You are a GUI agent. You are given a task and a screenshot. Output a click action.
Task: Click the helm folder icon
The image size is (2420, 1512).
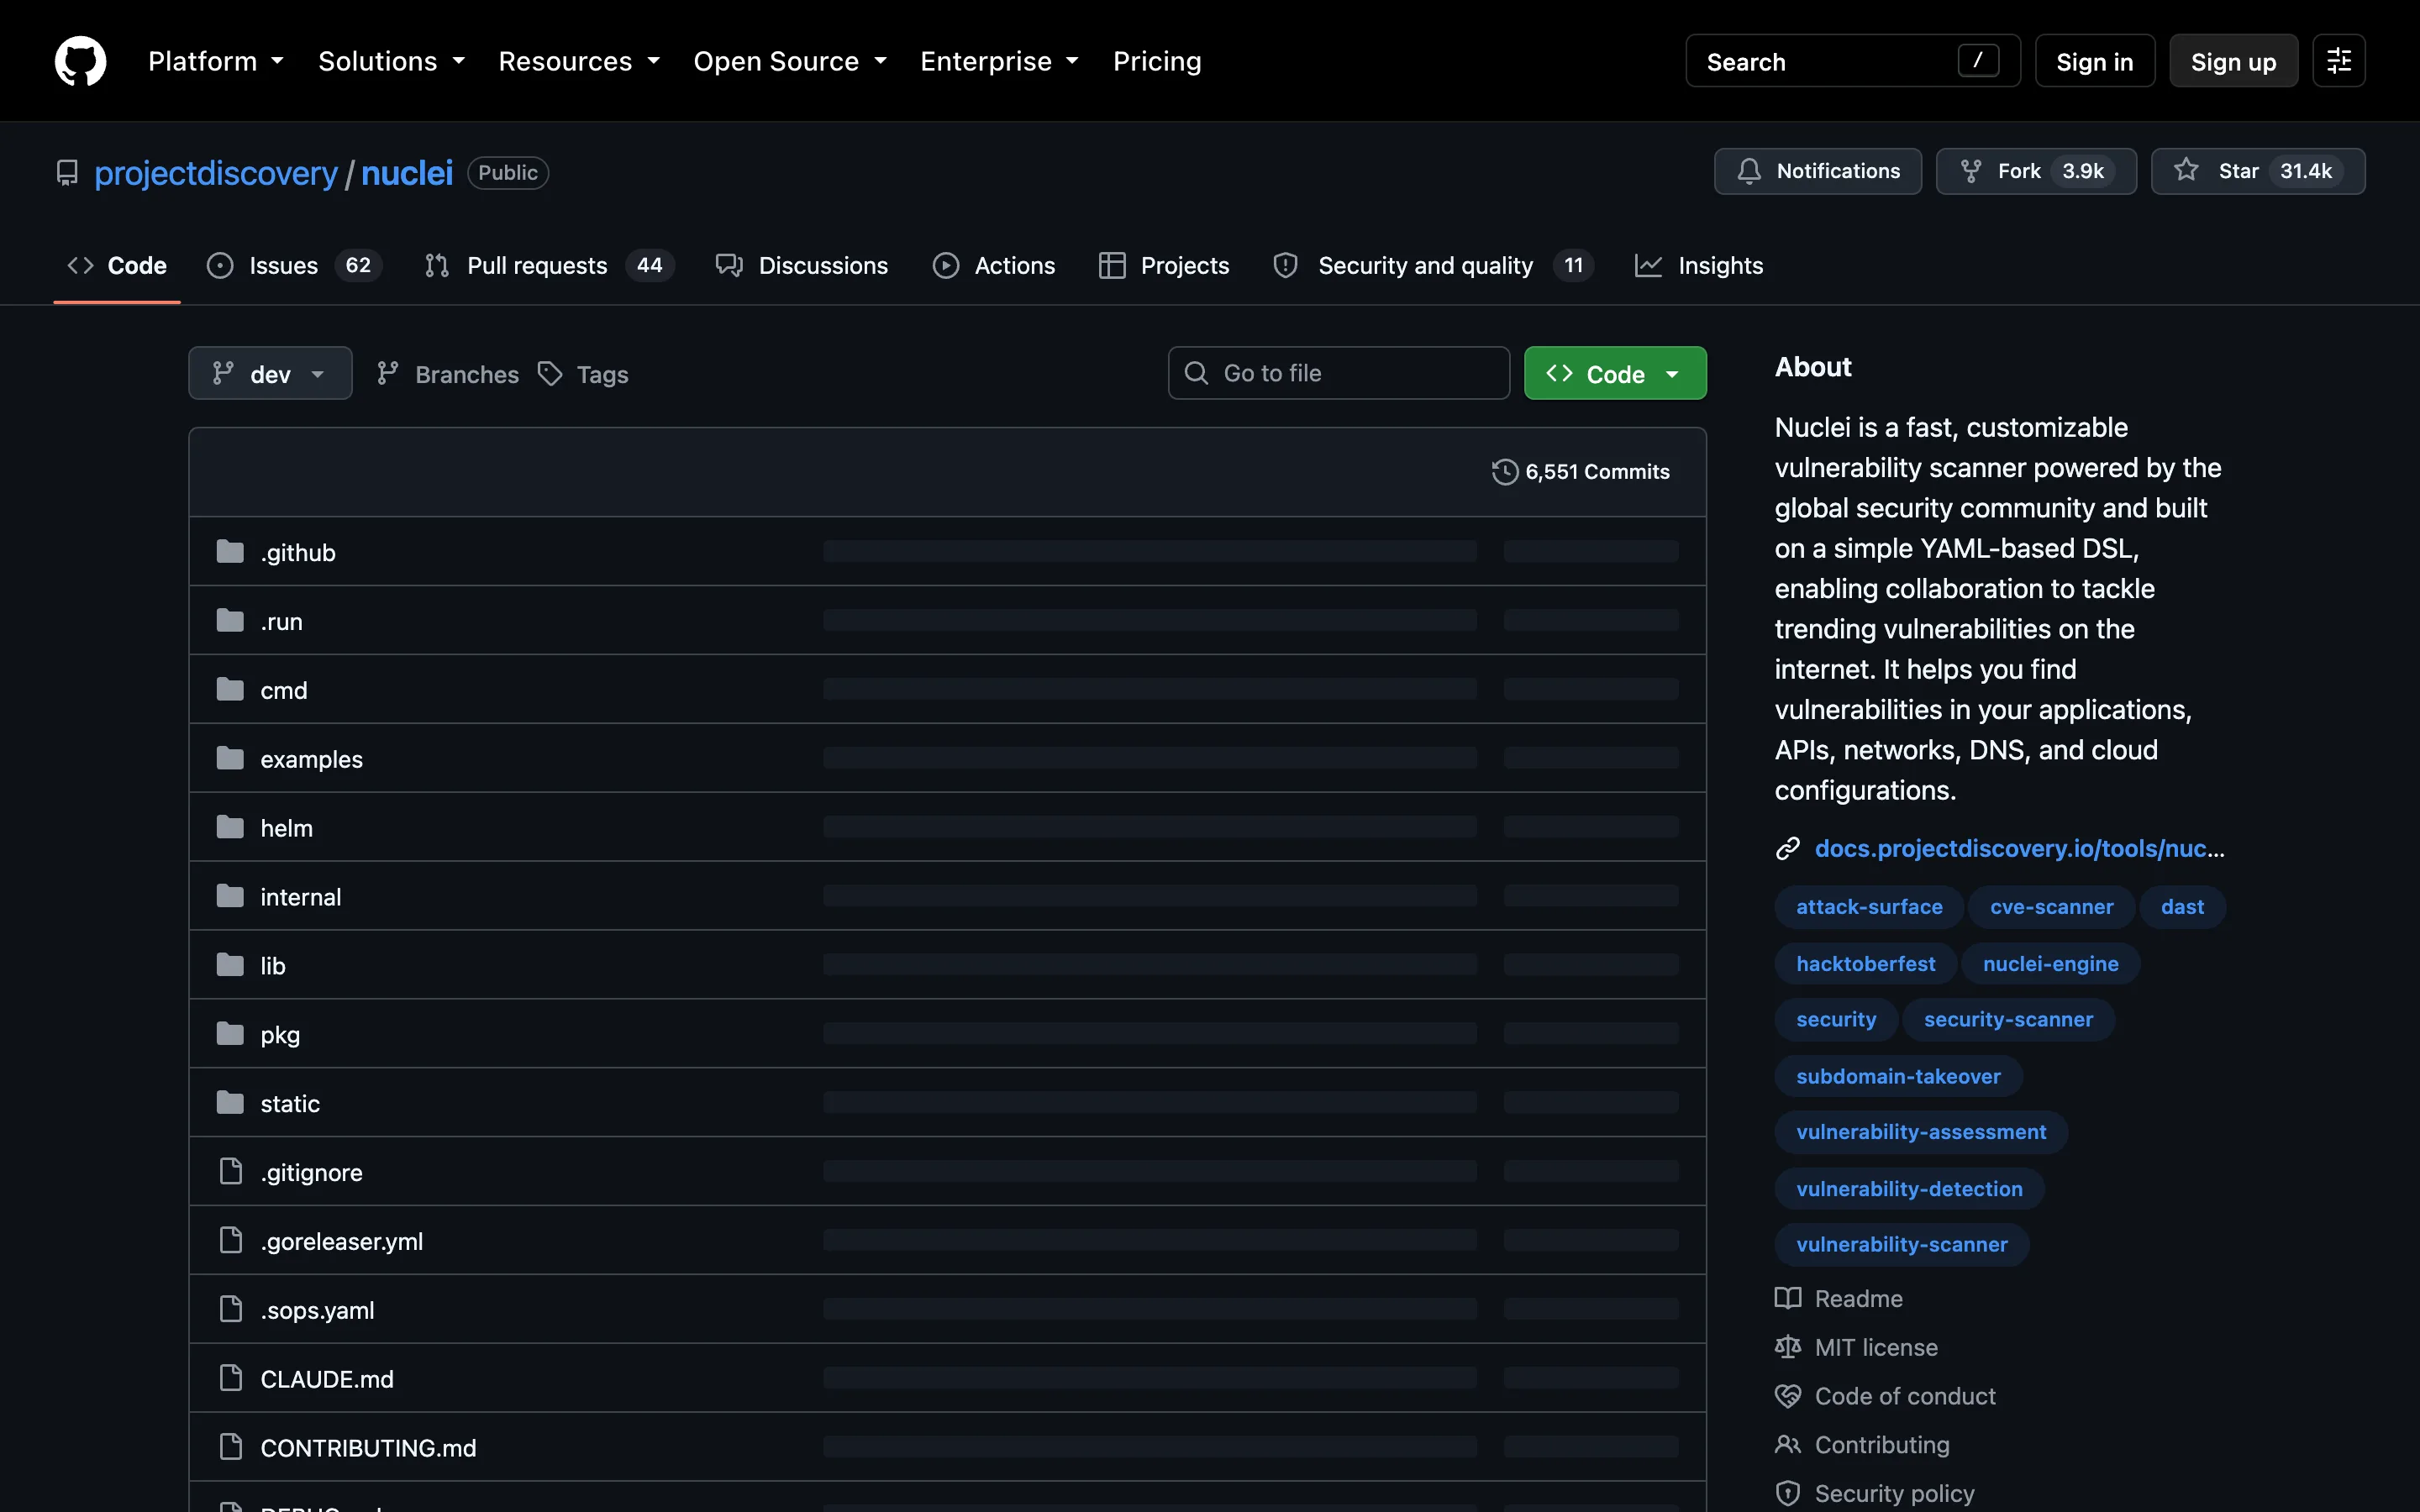(x=230, y=827)
